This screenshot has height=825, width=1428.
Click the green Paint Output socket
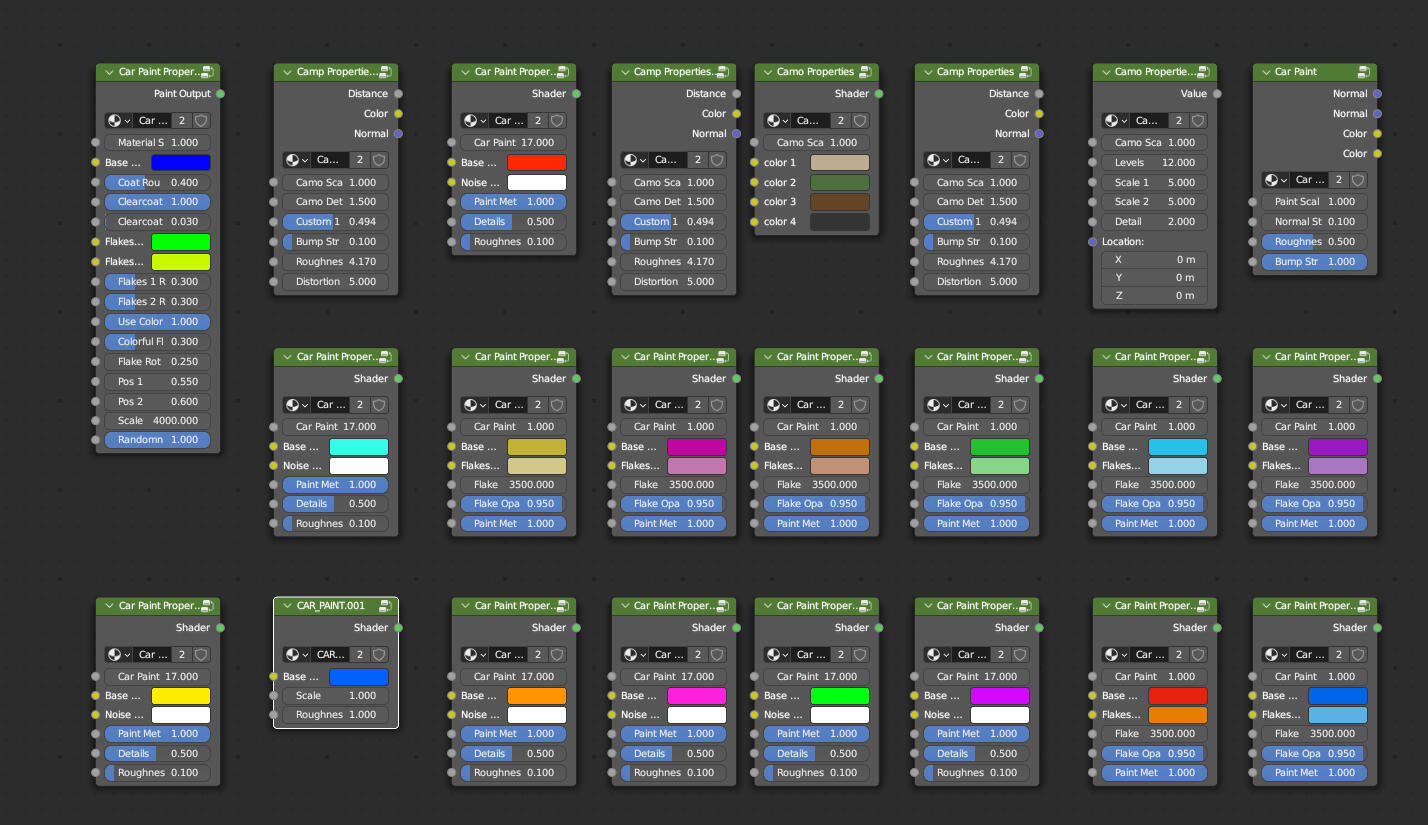(220, 94)
